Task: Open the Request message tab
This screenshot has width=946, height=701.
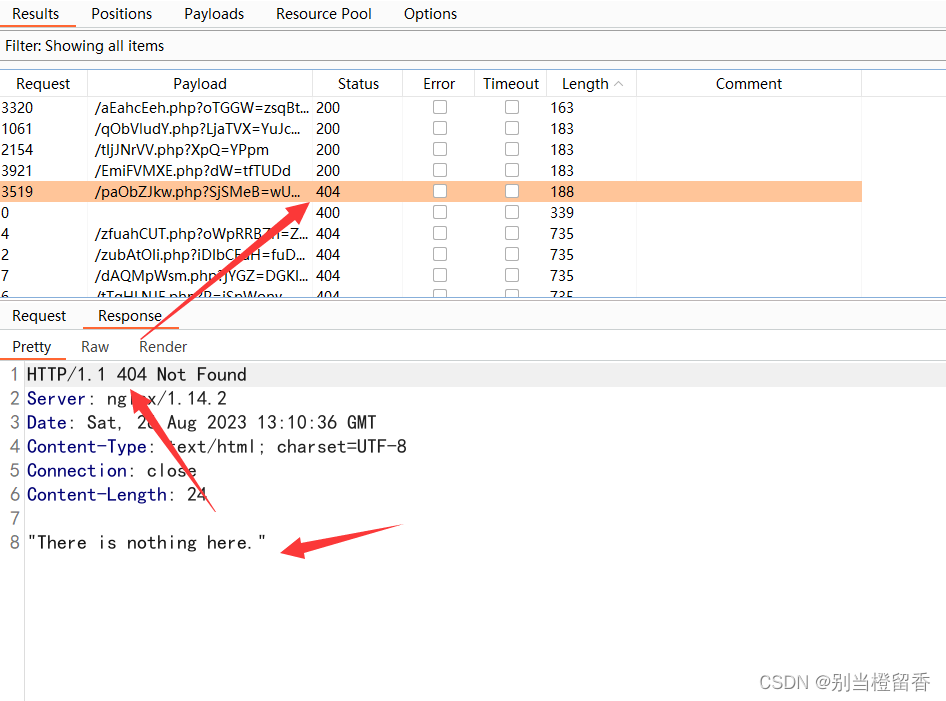Action: (39, 316)
